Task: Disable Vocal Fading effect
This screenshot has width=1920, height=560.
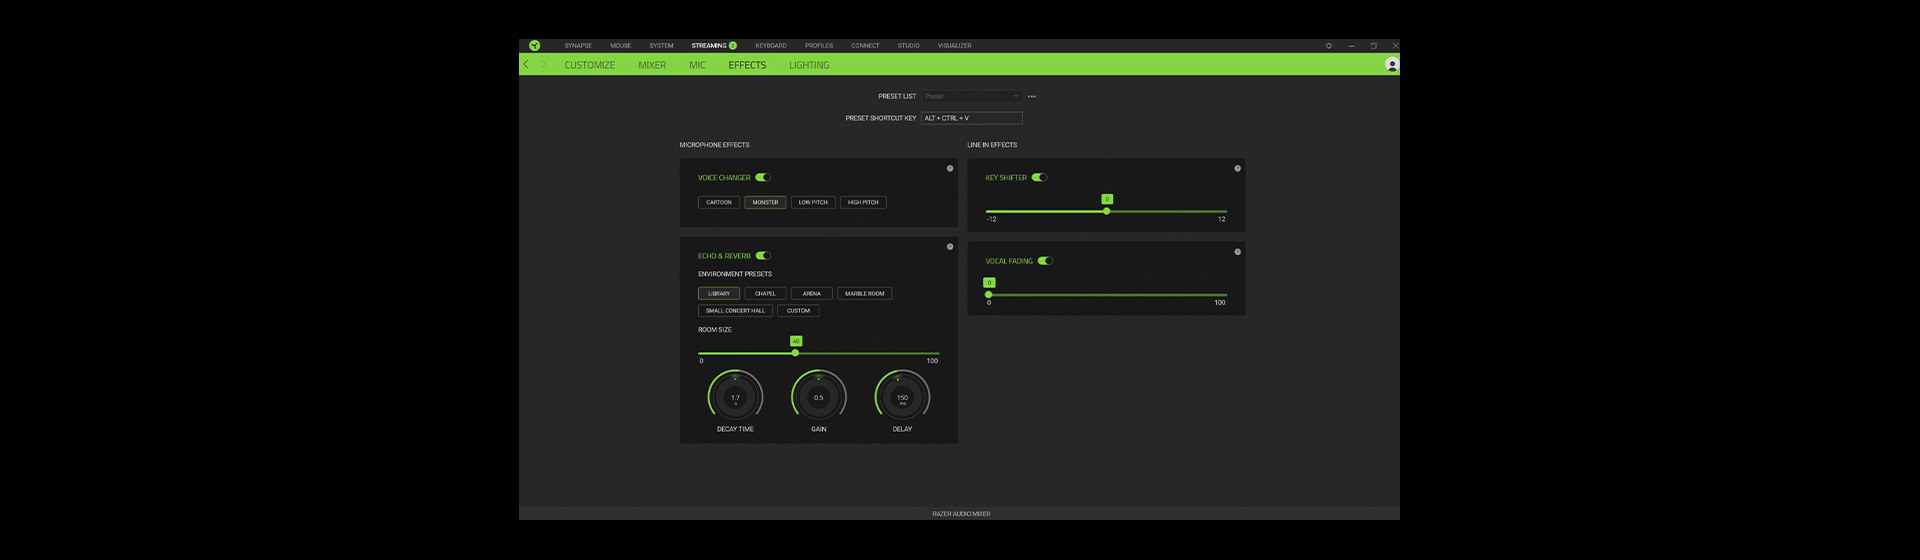Action: click(x=1045, y=261)
